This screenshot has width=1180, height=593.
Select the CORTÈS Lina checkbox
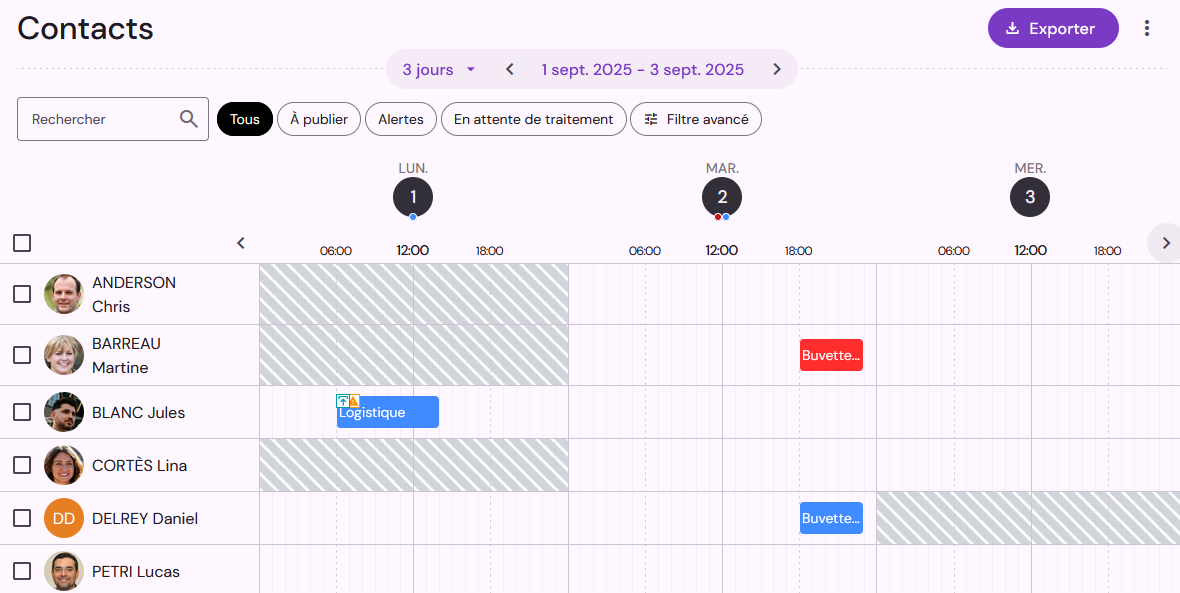[22, 465]
